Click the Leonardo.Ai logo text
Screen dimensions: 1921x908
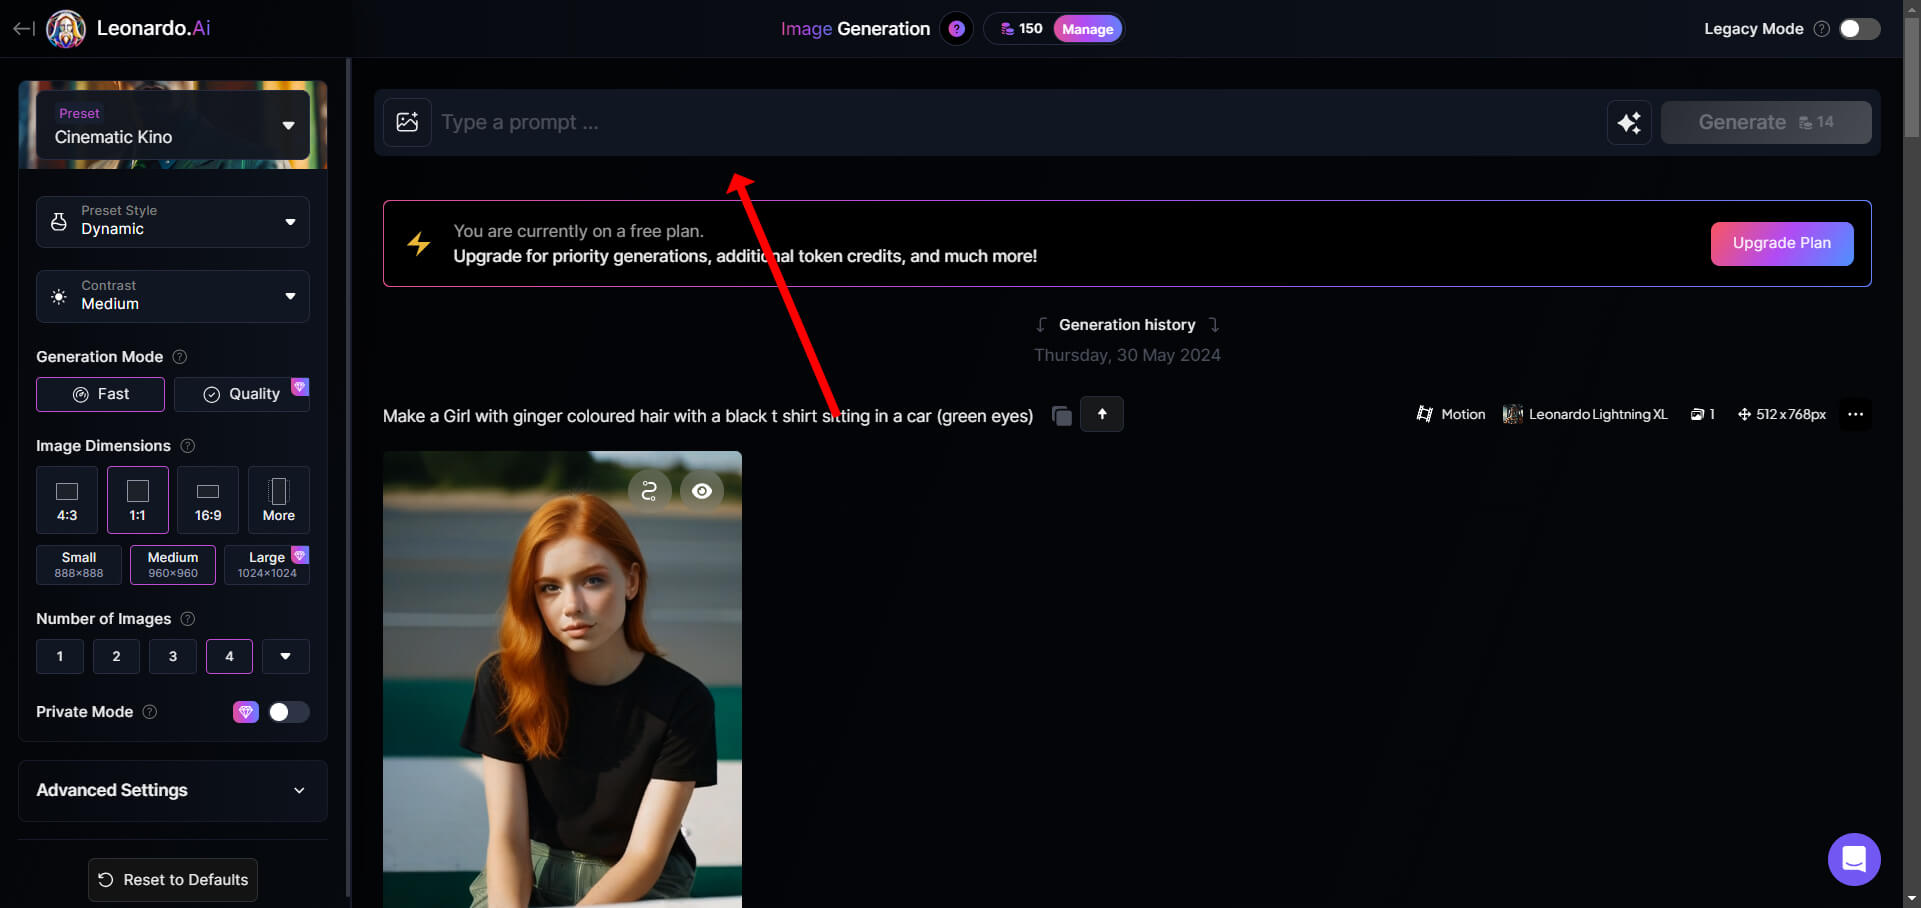(x=153, y=28)
